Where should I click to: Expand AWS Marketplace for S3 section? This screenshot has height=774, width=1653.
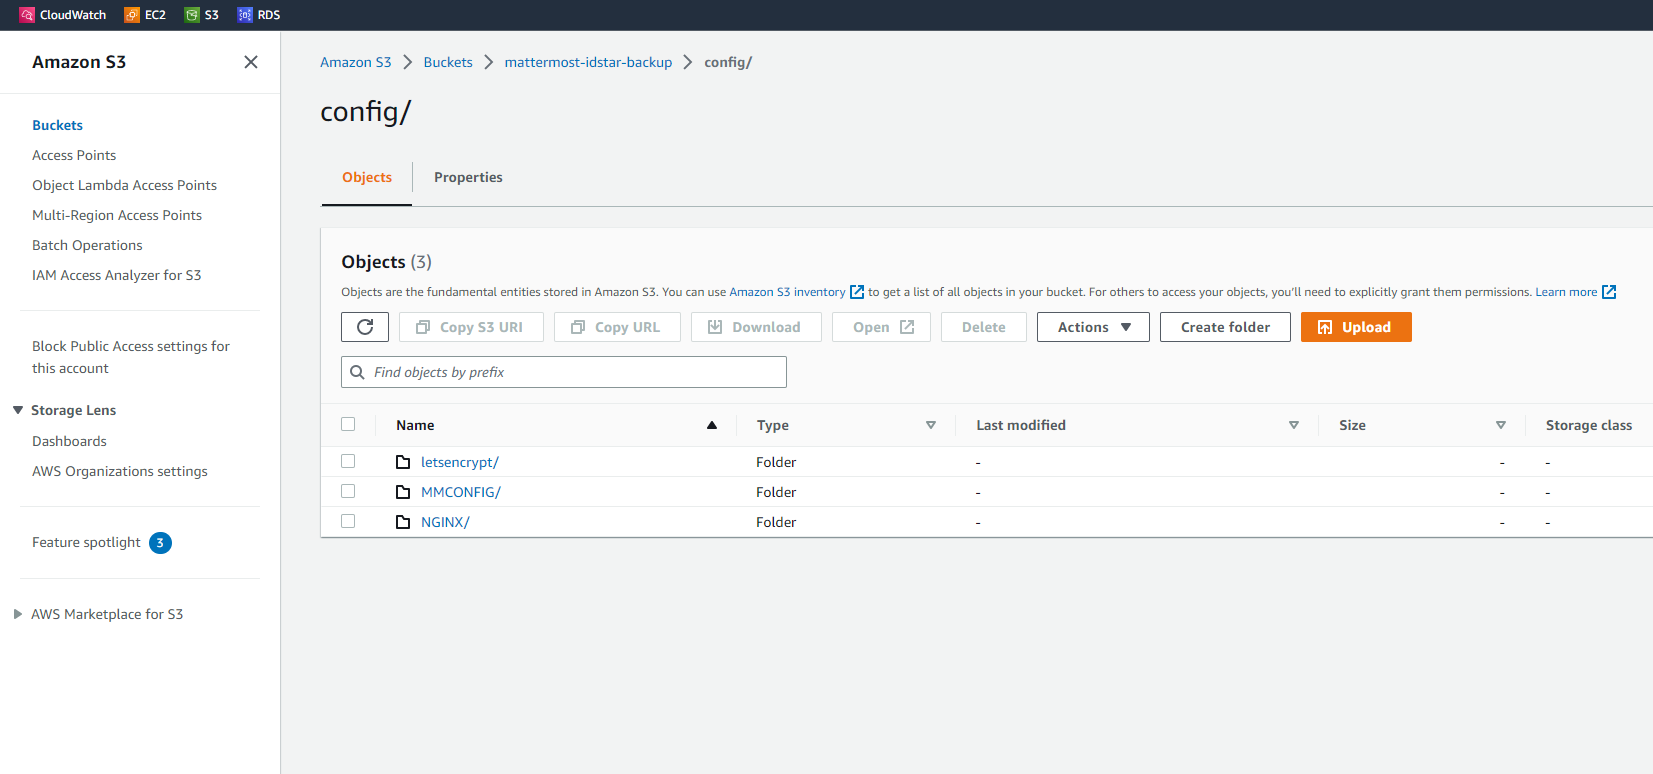click(x=18, y=614)
